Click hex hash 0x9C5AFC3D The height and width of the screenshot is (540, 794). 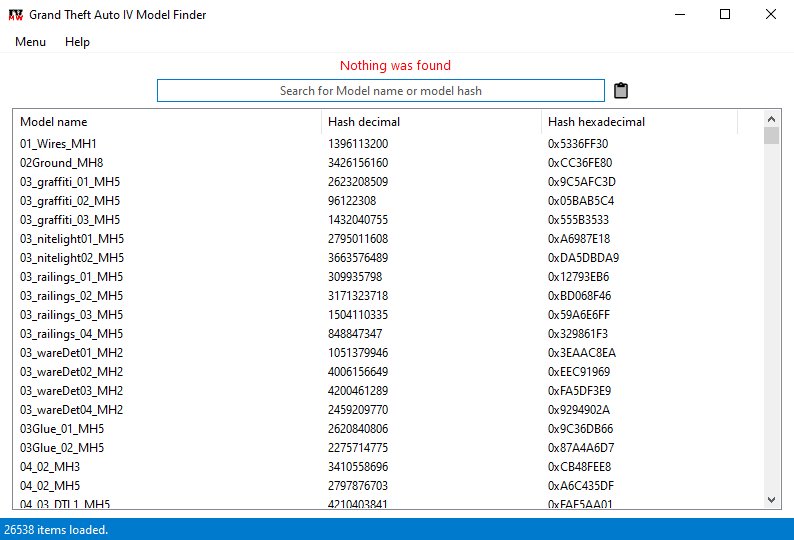(x=582, y=182)
